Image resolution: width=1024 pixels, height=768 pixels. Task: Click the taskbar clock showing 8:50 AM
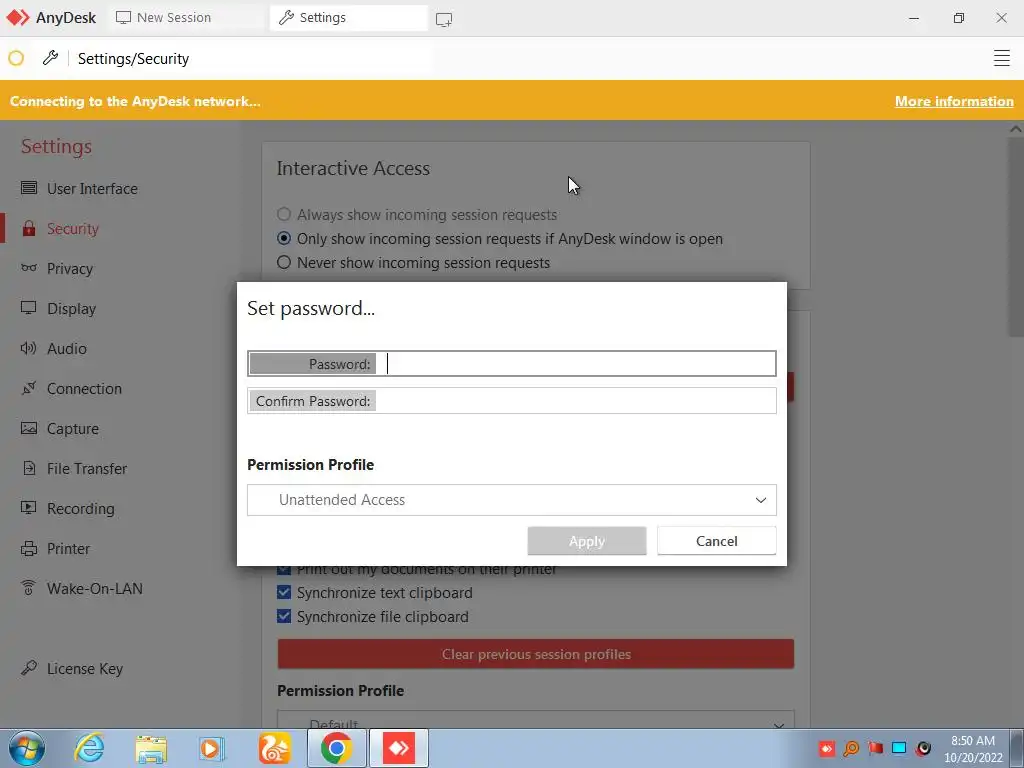tap(972, 748)
